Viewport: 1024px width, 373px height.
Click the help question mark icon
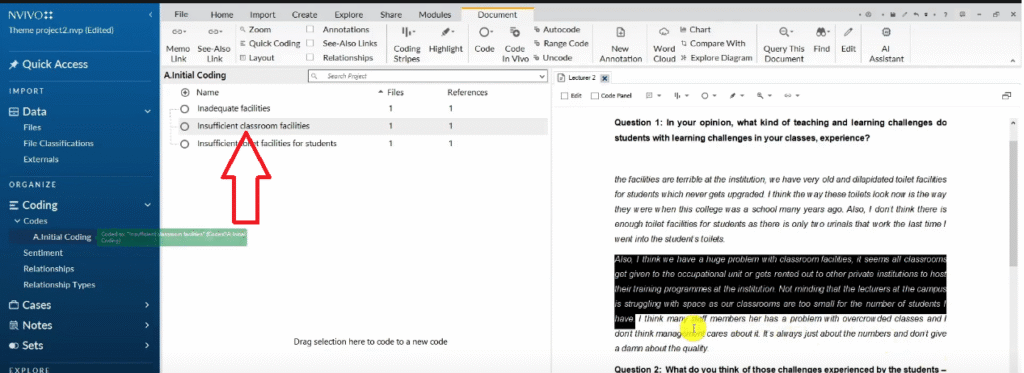pyautogui.click(x=945, y=14)
